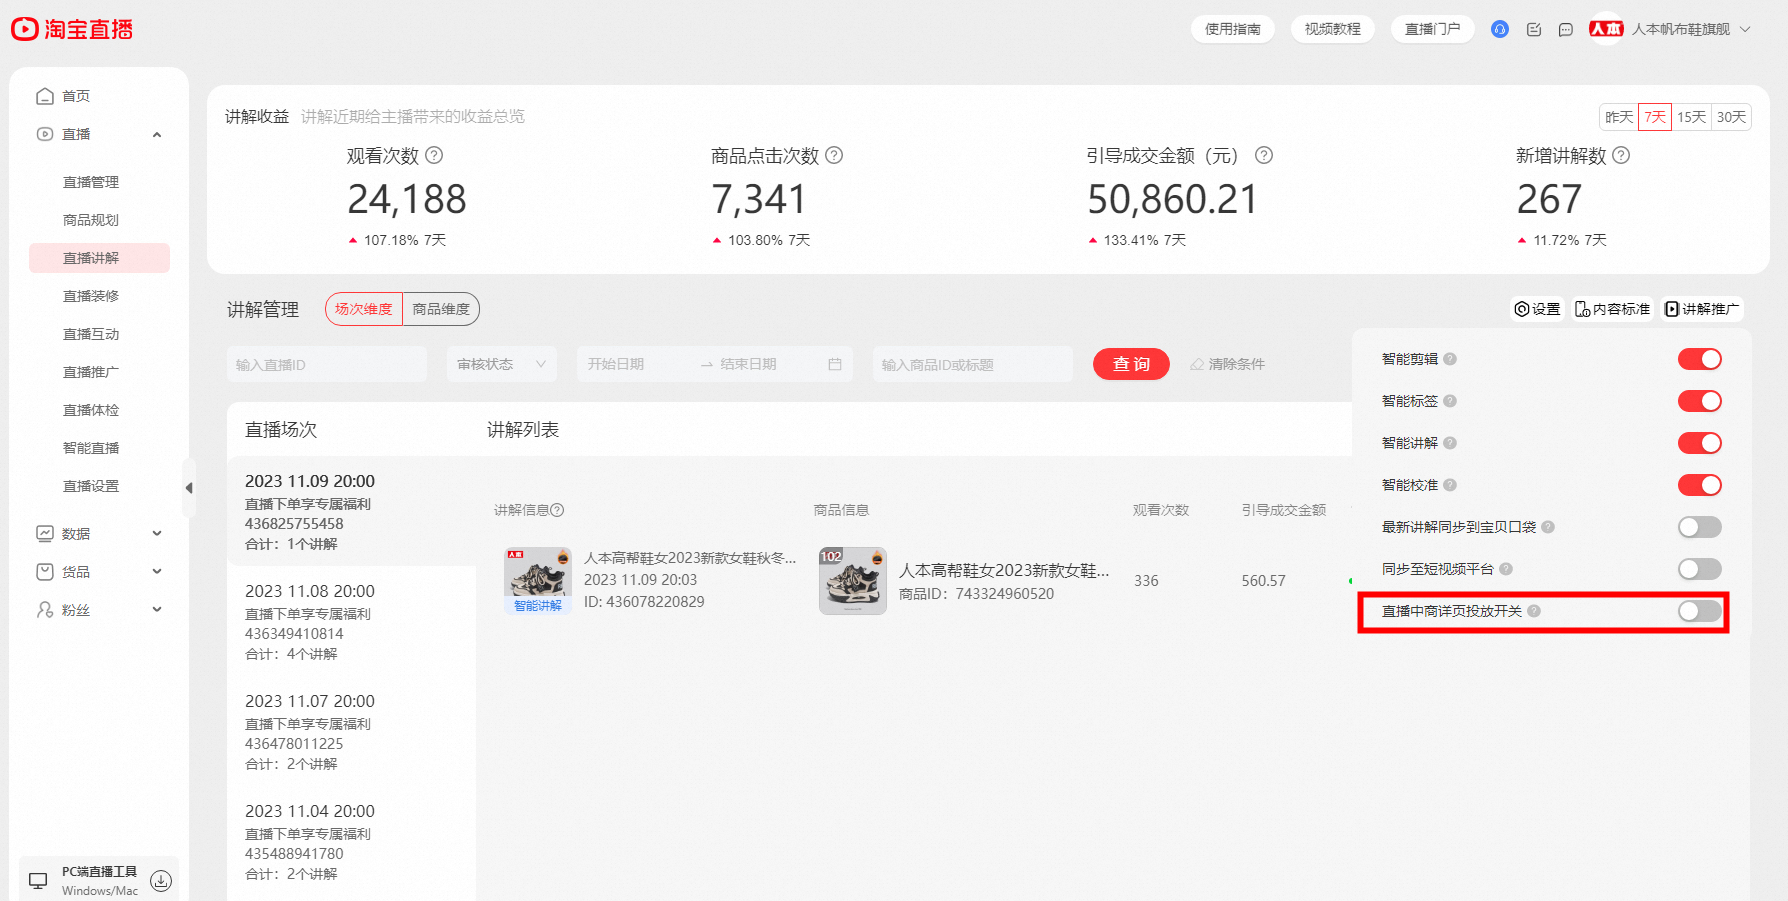
Task: Open the 直播门户 button
Action: pos(1433,29)
